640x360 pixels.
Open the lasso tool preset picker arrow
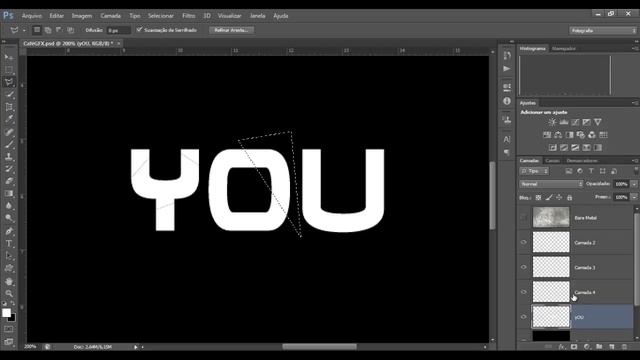(24, 30)
